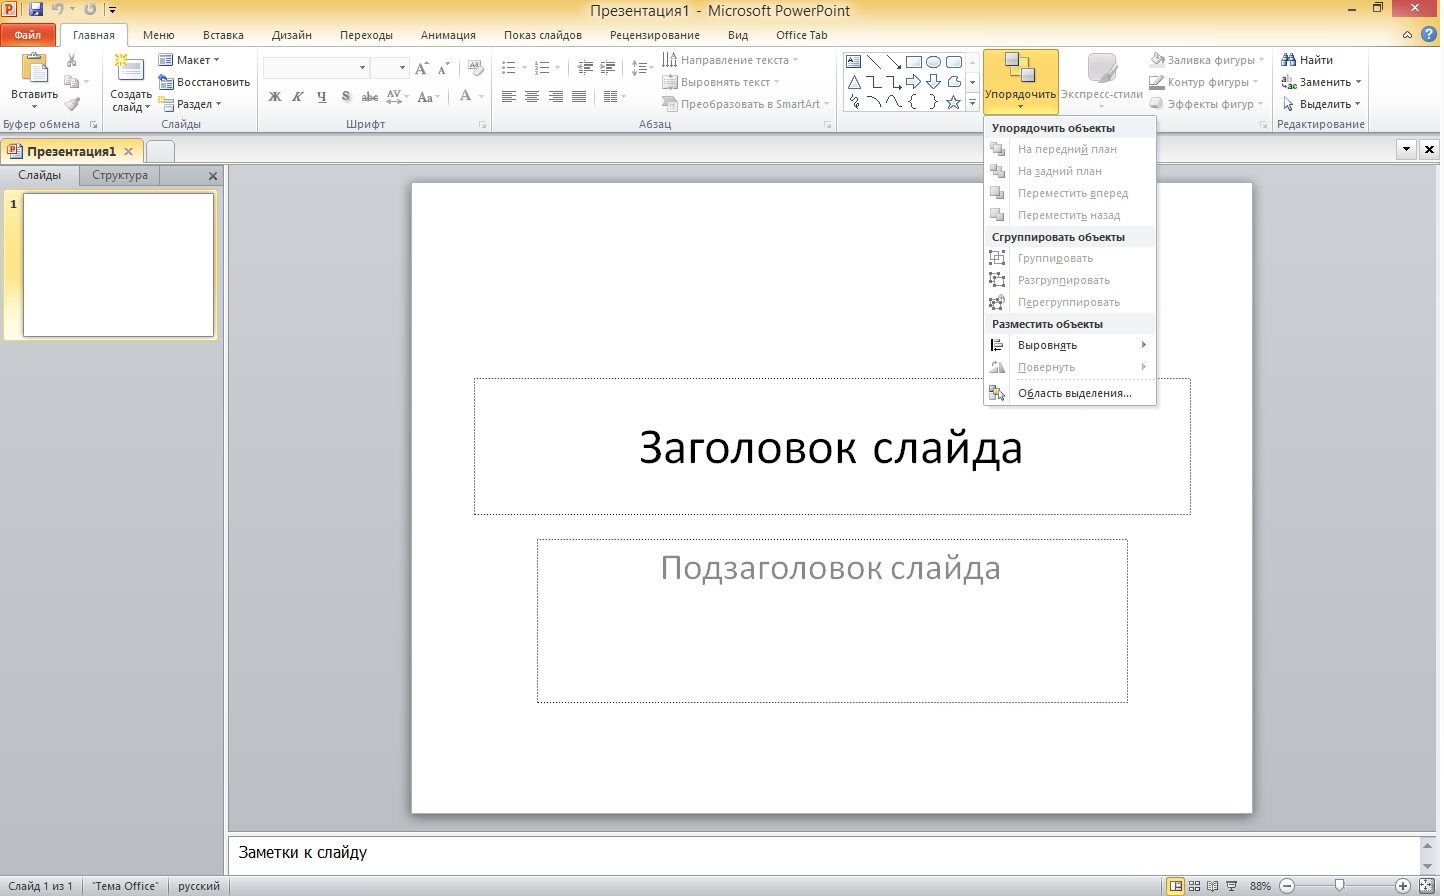
Task: Decrease font size with the small A icon
Action: tap(443, 68)
